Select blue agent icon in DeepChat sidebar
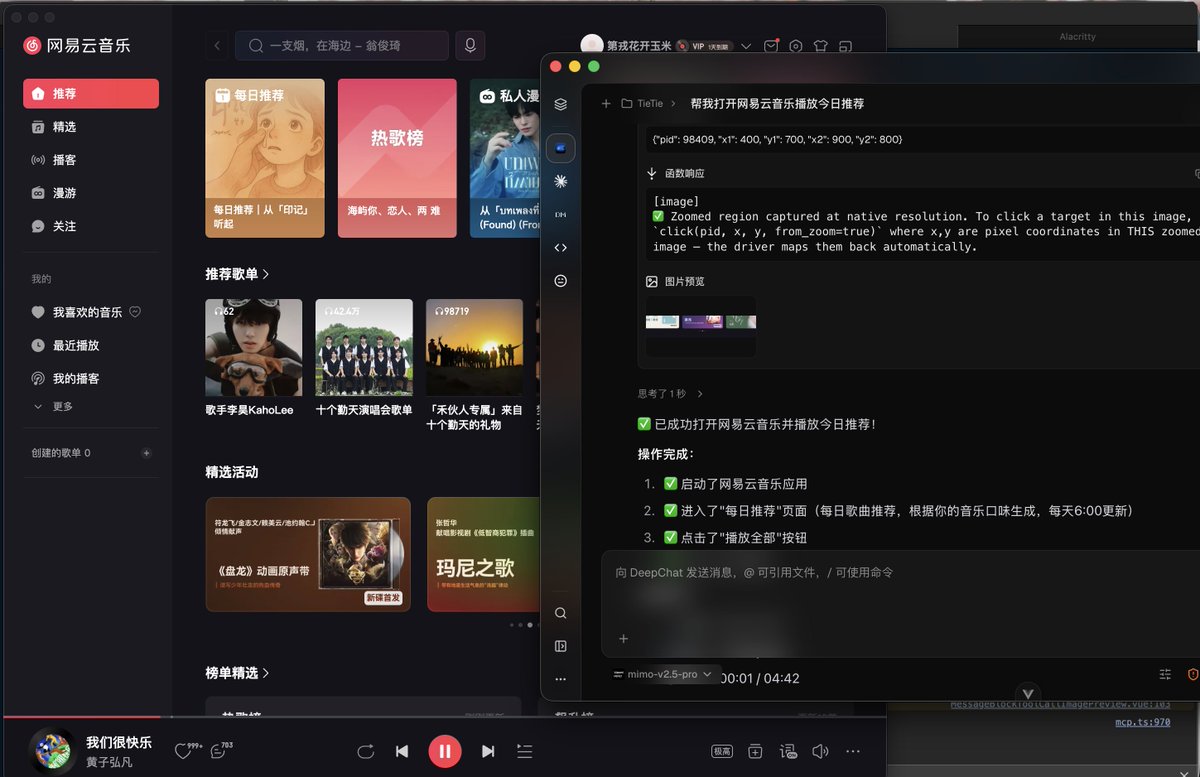1200x777 pixels. point(560,148)
